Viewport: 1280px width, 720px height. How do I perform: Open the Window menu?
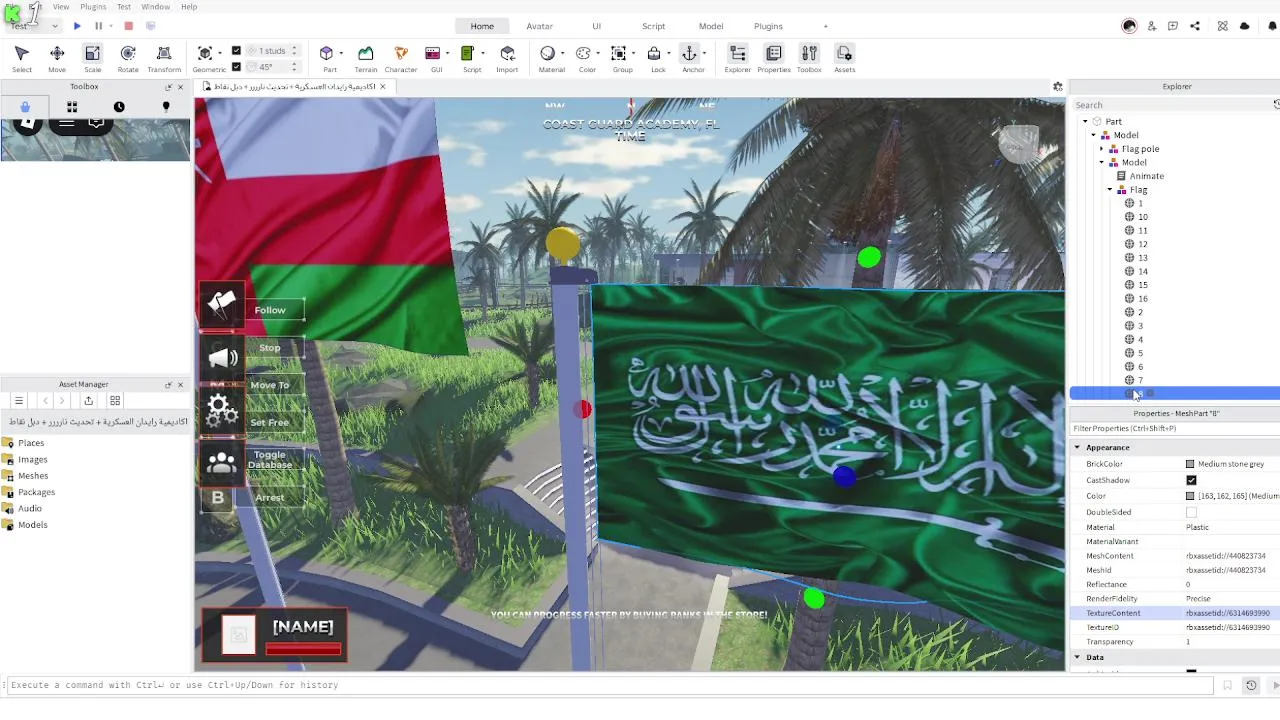(155, 7)
